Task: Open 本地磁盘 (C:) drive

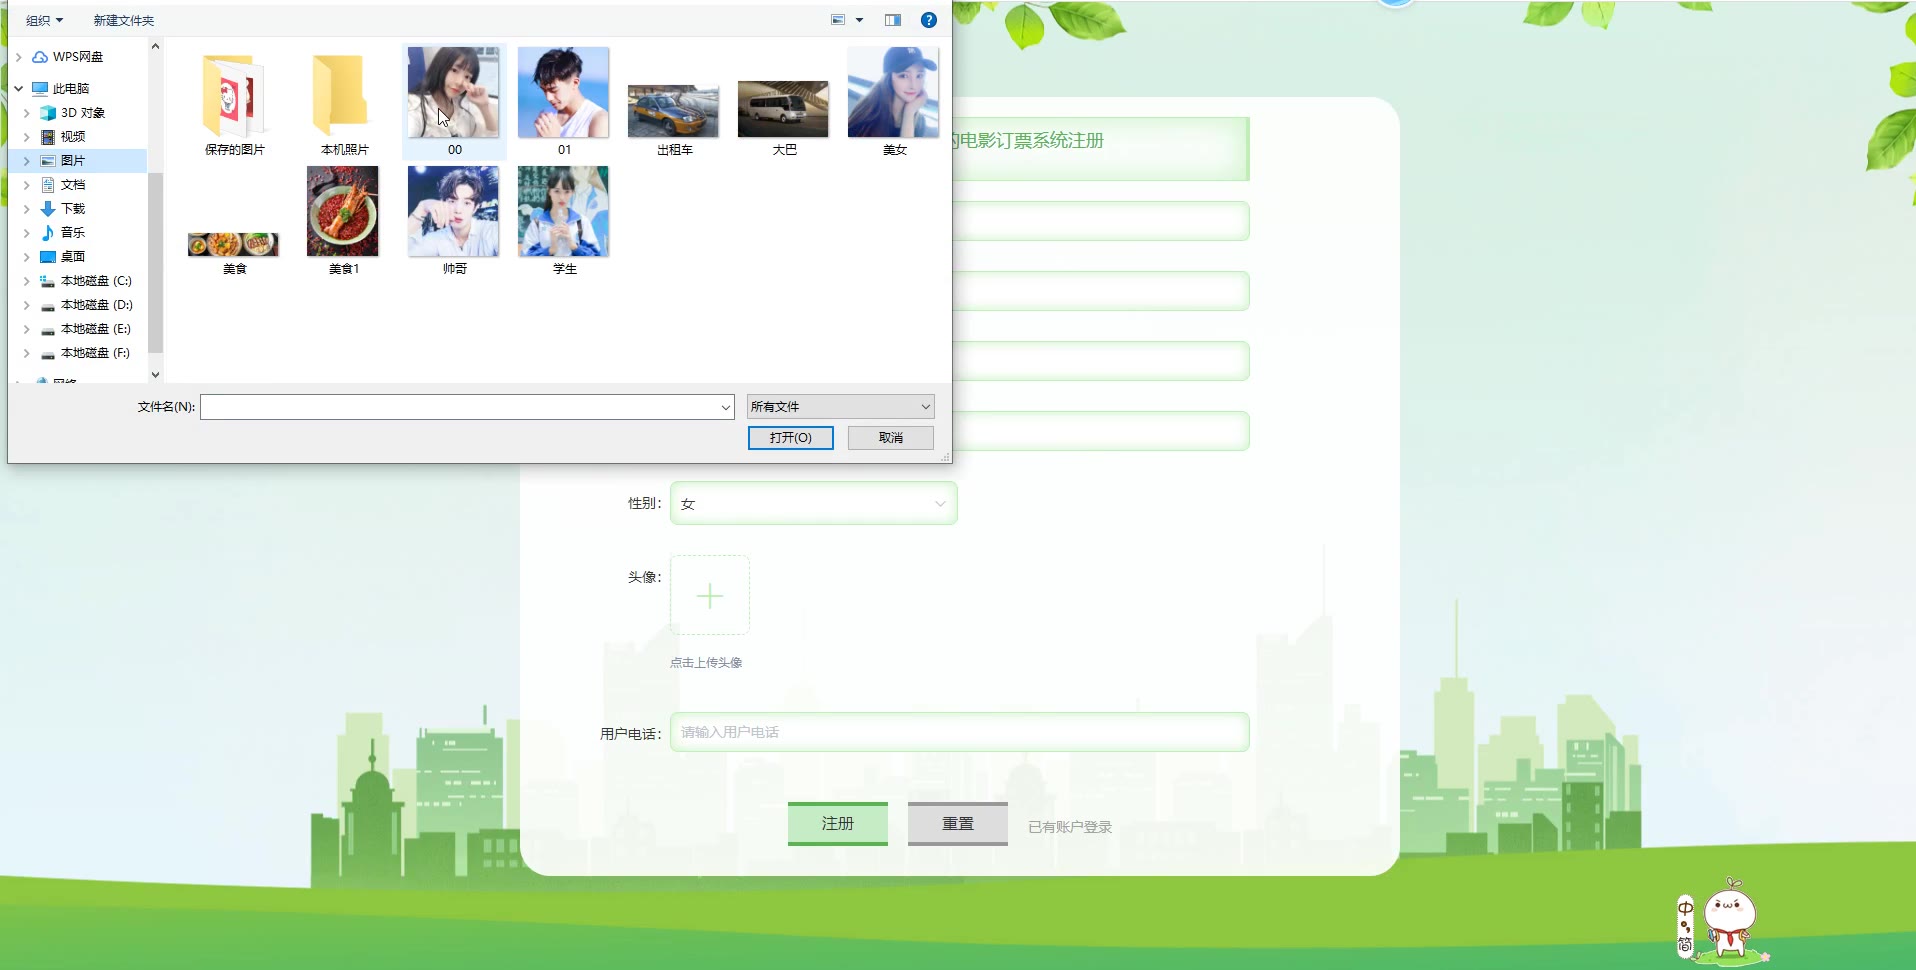Action: (x=96, y=281)
